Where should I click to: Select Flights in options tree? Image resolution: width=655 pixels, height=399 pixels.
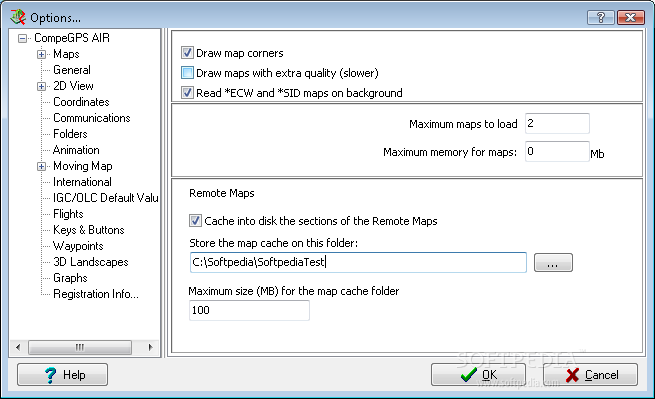(68, 214)
